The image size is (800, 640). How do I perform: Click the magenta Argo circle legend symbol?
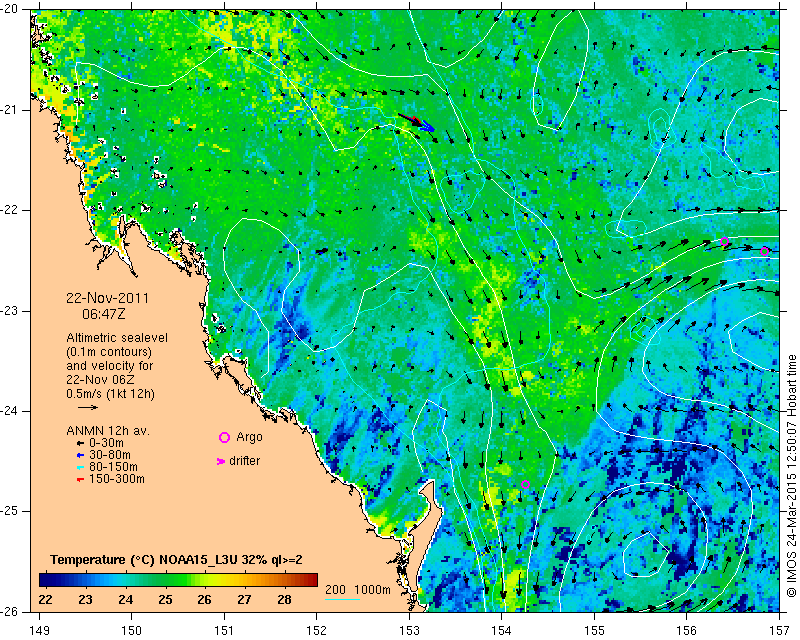224,437
